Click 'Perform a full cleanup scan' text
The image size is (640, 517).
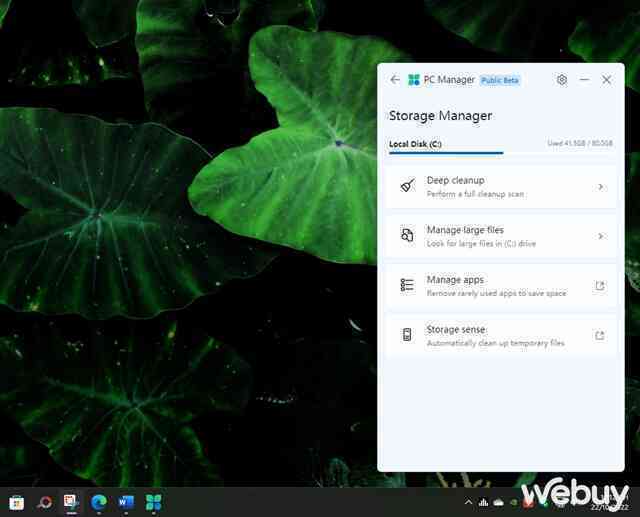pos(476,194)
